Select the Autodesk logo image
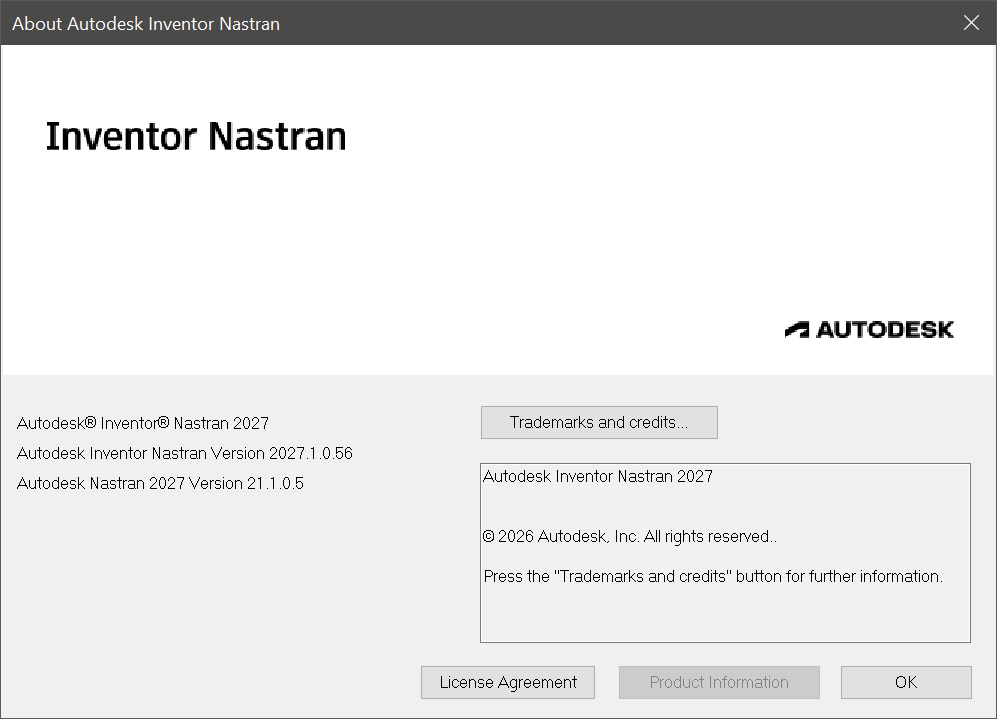 click(869, 329)
